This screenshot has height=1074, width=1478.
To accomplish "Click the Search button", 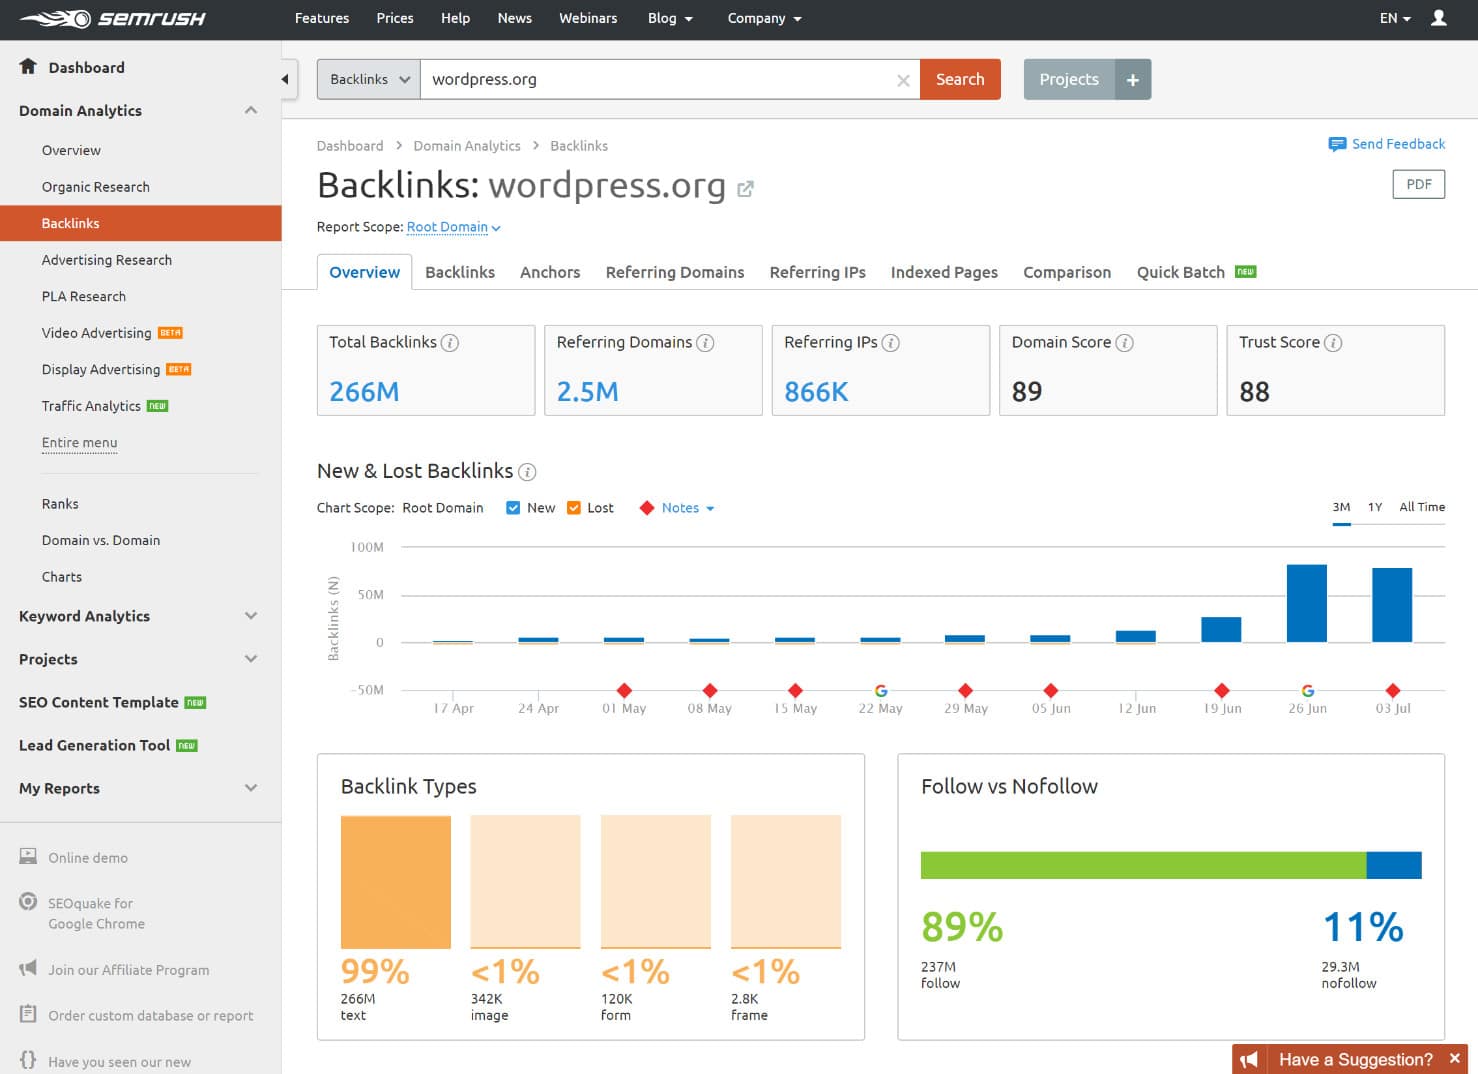I will (x=959, y=79).
